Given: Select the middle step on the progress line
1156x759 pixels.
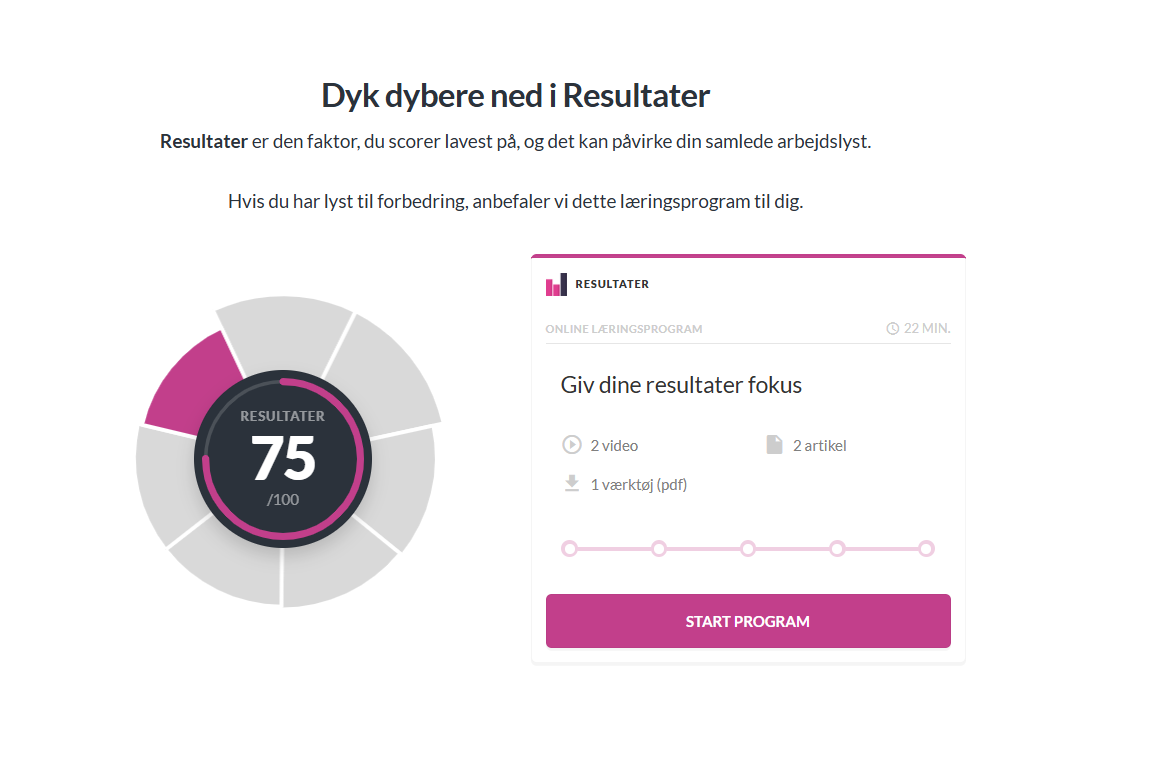Looking at the screenshot, I should [x=748, y=548].
